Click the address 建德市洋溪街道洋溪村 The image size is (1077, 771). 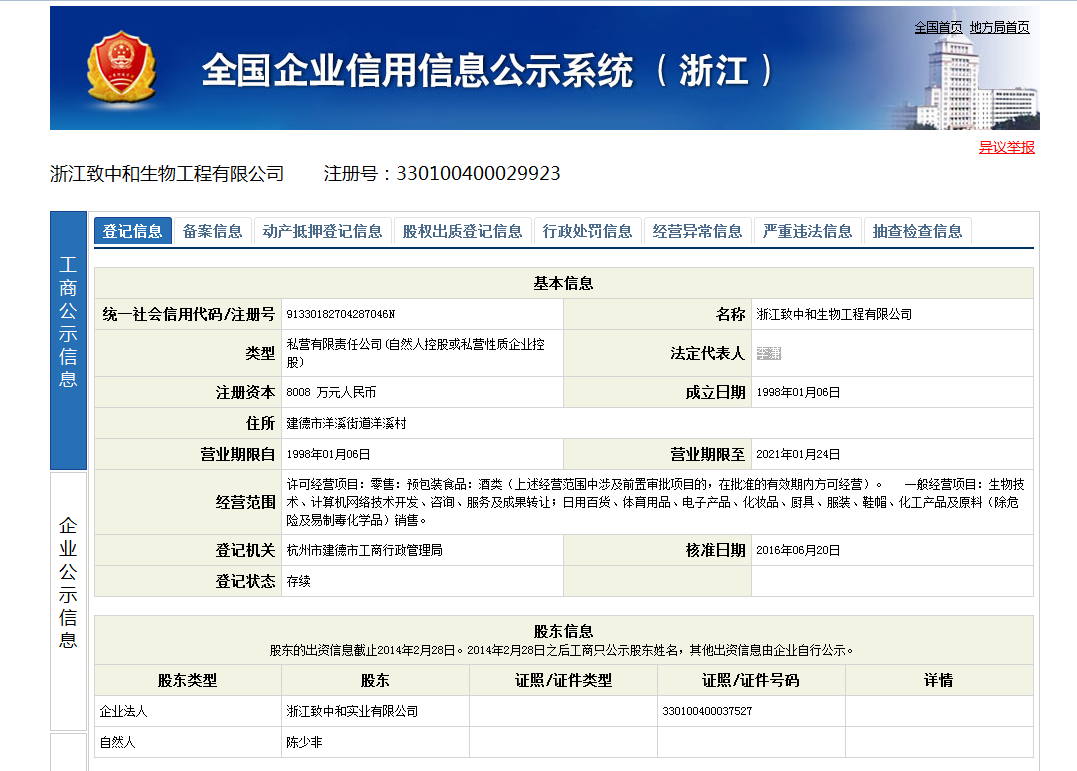pyautogui.click(x=346, y=423)
